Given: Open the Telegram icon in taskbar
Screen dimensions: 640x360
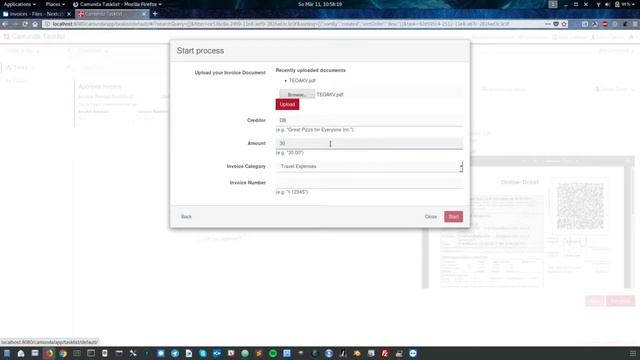Looking at the screenshot, I should pyautogui.click(x=175, y=353).
